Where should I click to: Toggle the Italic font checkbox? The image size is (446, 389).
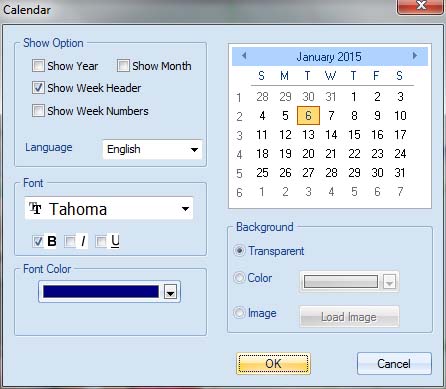(70, 241)
